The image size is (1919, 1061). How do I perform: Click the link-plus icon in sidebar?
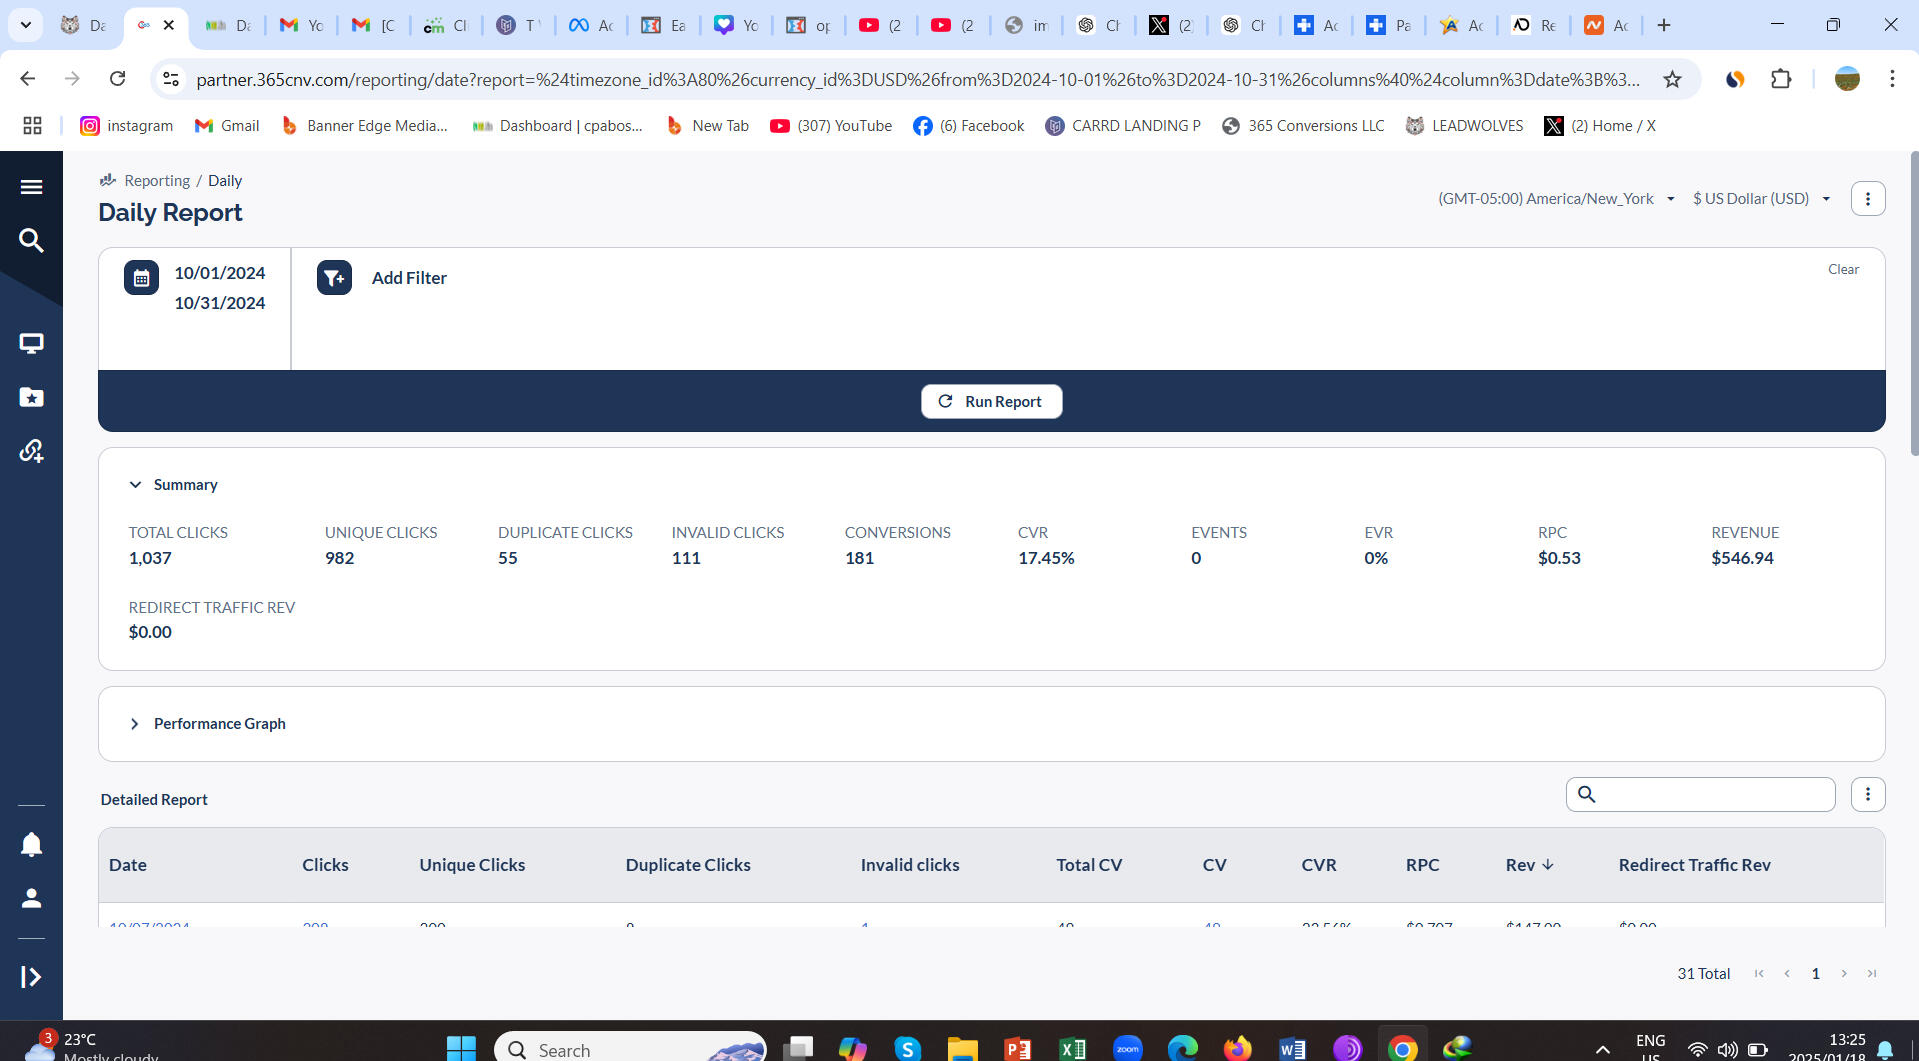pyautogui.click(x=31, y=451)
